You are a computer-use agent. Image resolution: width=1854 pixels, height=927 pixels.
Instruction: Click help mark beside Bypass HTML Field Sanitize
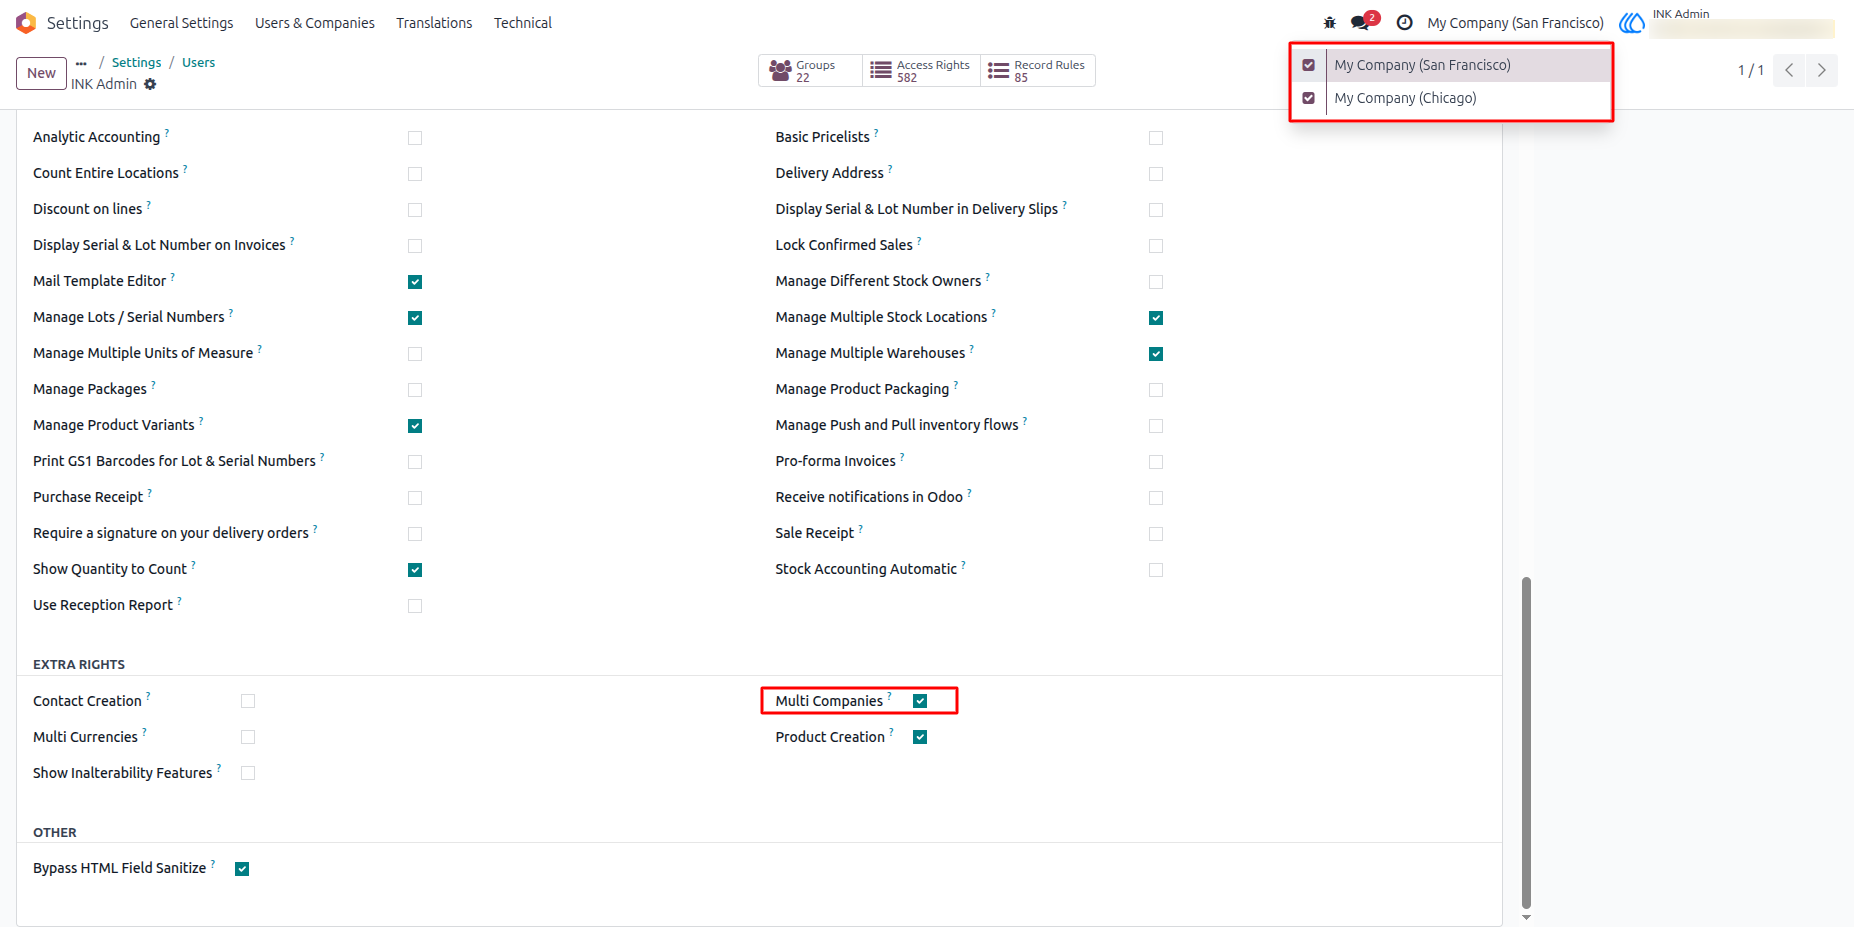pos(213,863)
